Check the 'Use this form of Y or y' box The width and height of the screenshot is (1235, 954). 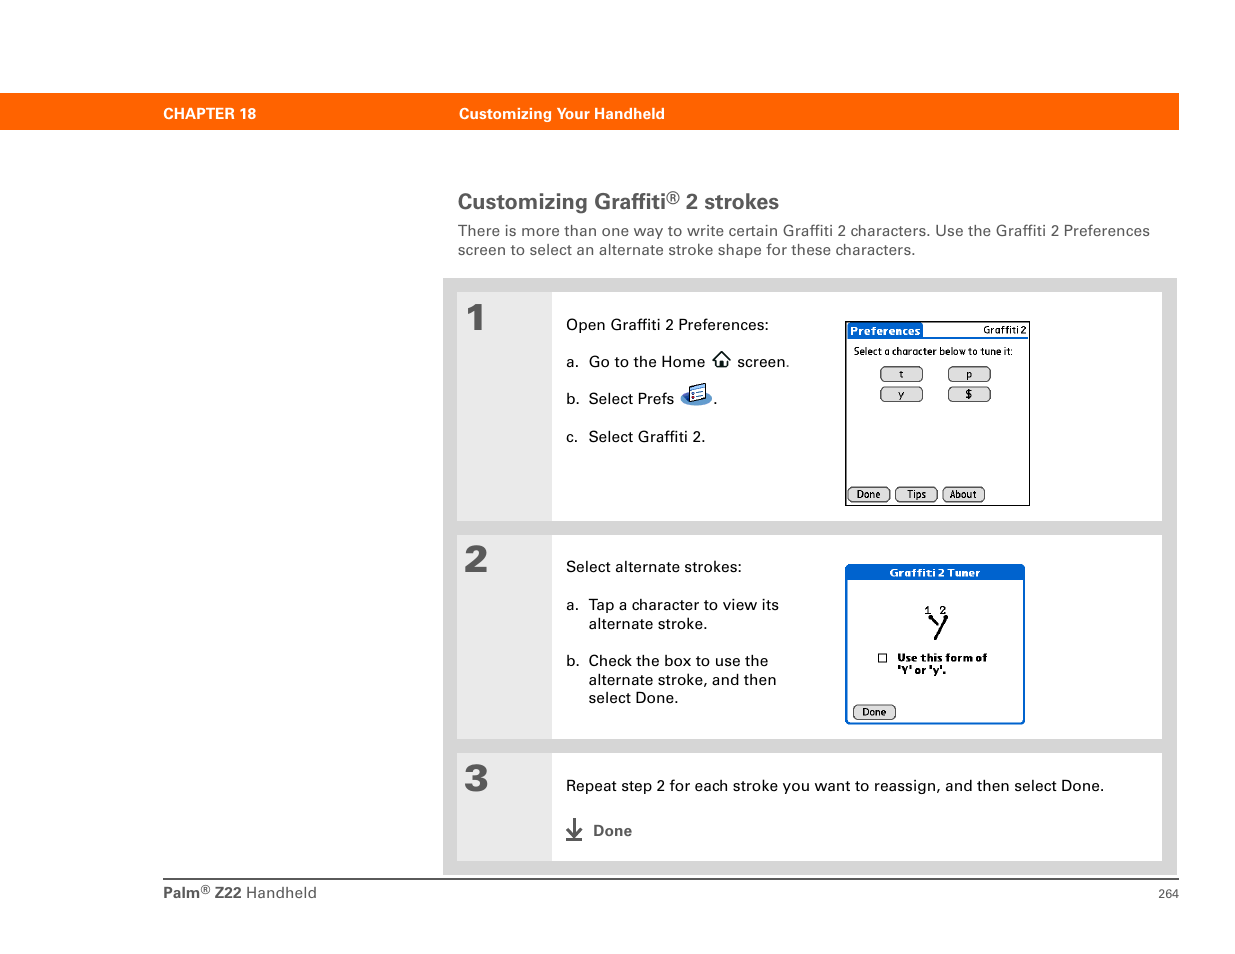click(883, 658)
